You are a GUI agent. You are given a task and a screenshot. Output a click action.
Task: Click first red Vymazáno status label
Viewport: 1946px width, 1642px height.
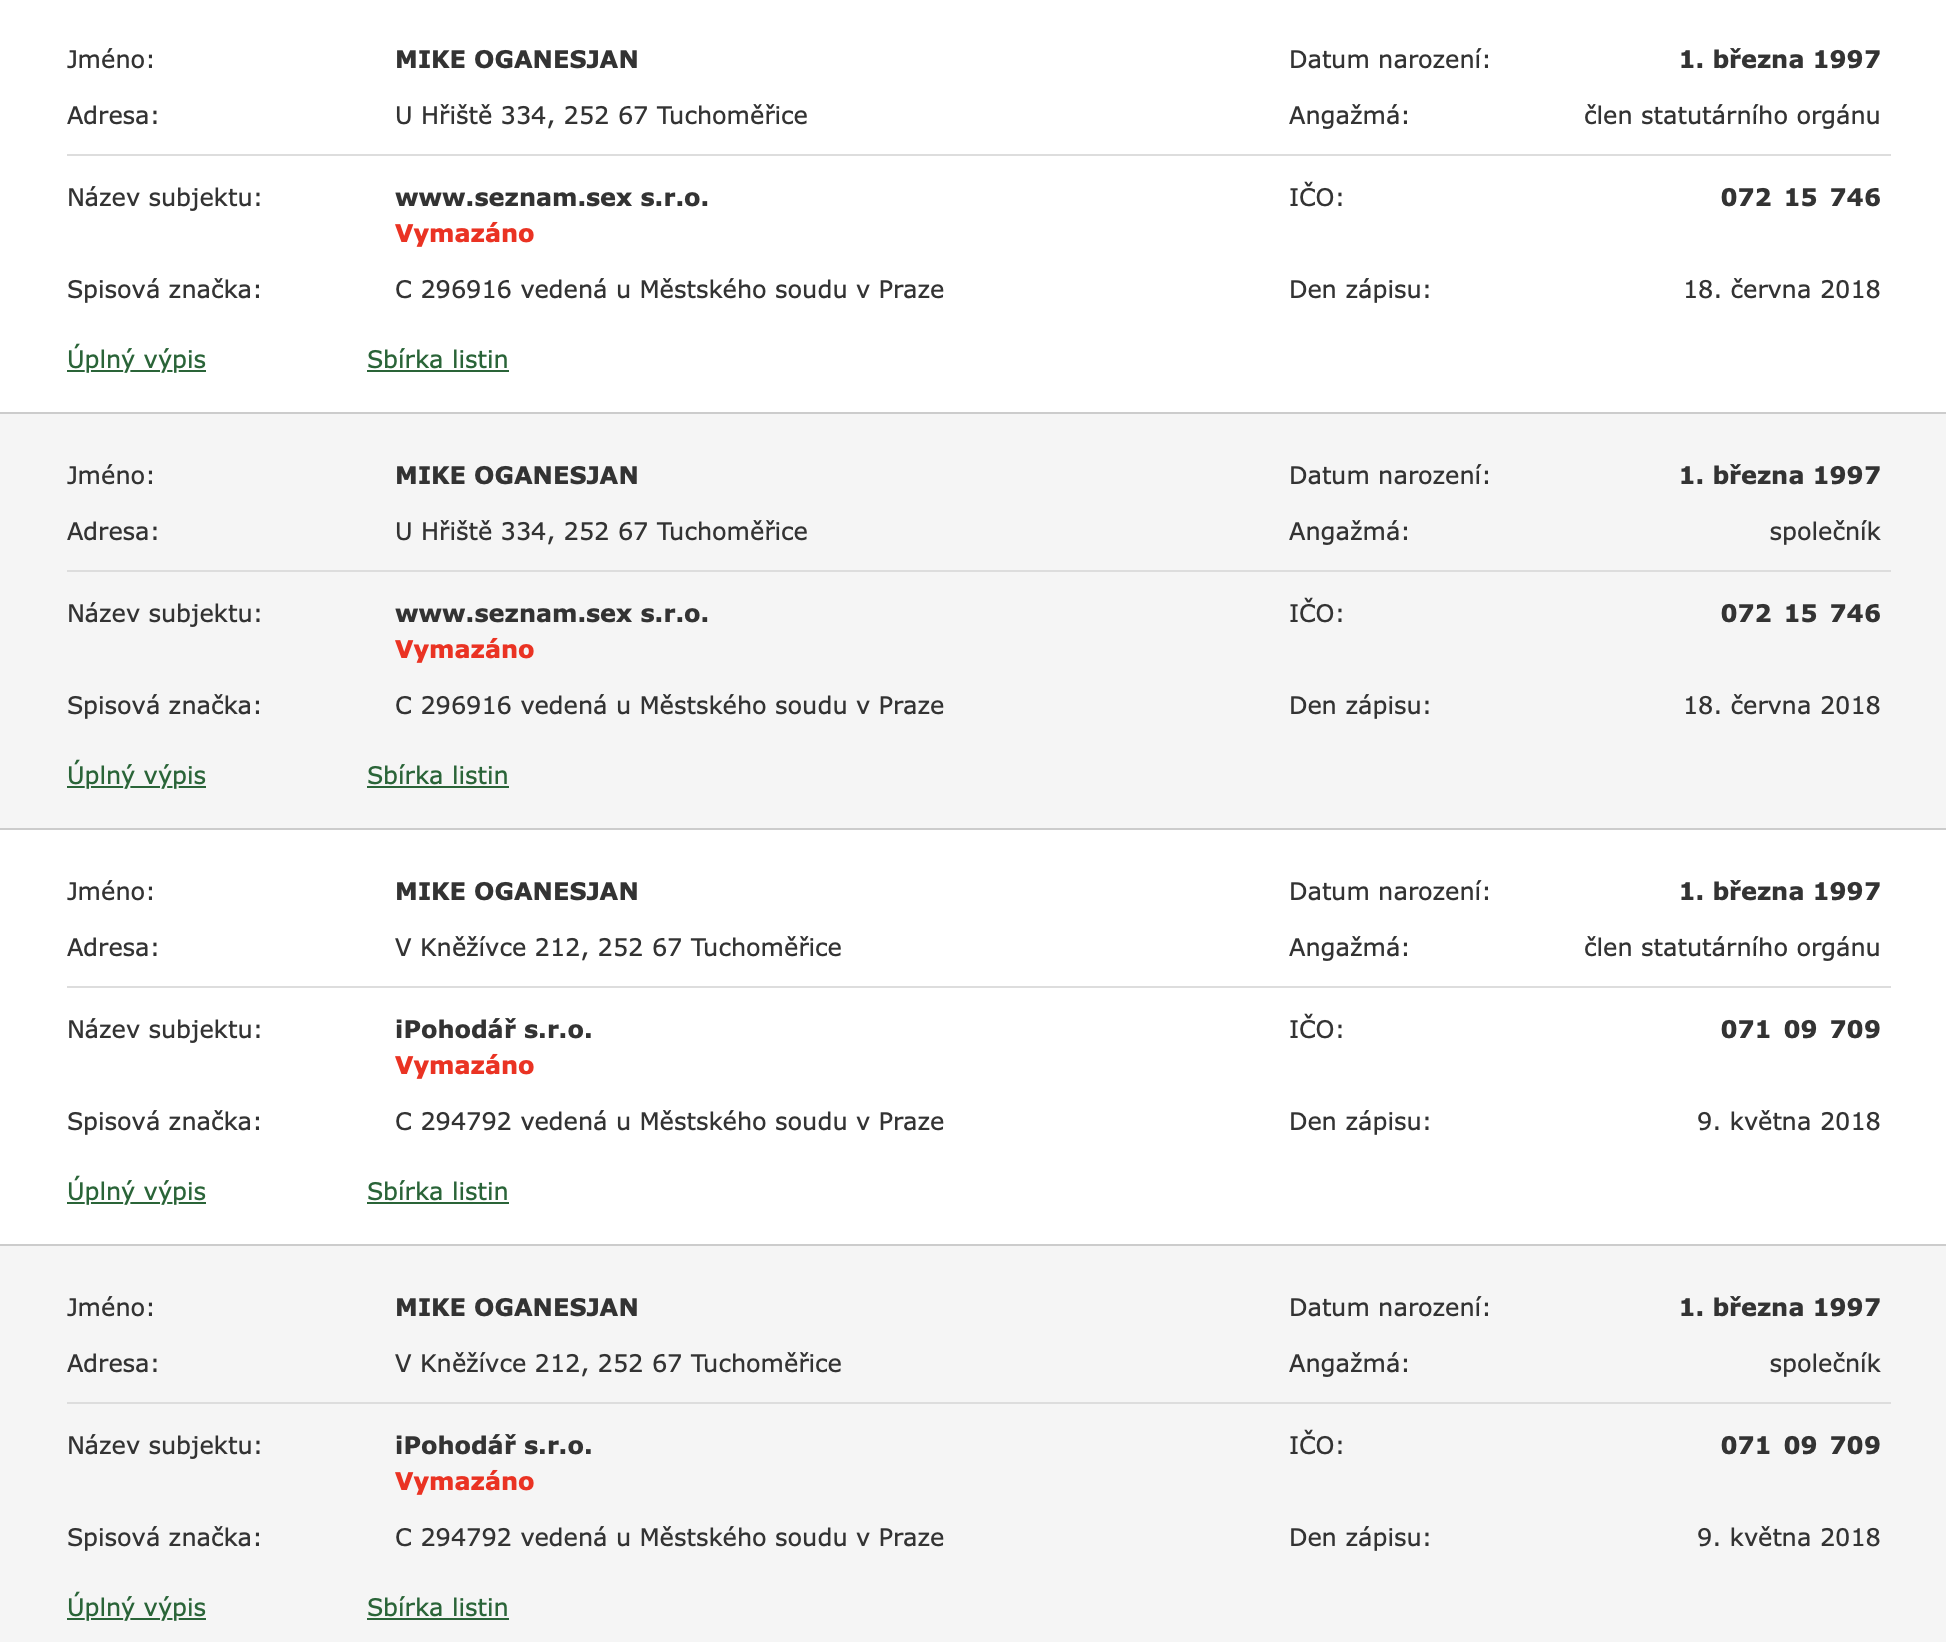(465, 234)
